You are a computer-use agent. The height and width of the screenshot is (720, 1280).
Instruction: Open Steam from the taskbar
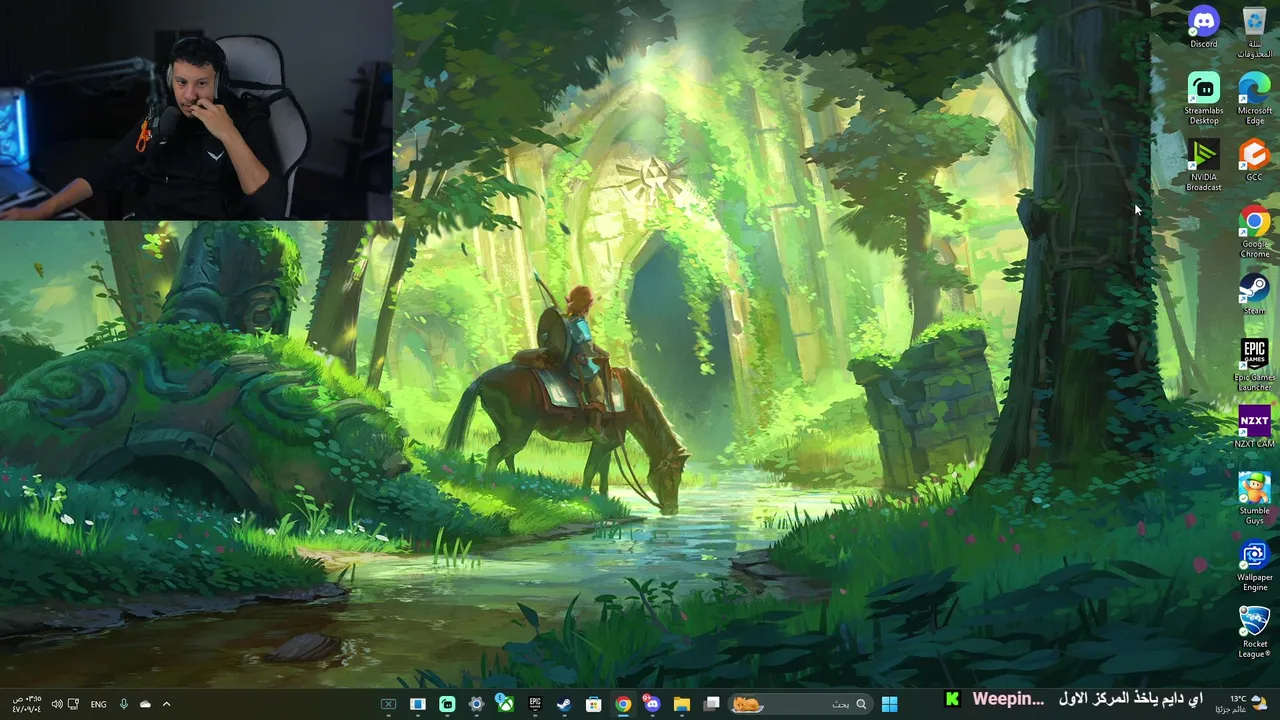pyautogui.click(x=564, y=704)
